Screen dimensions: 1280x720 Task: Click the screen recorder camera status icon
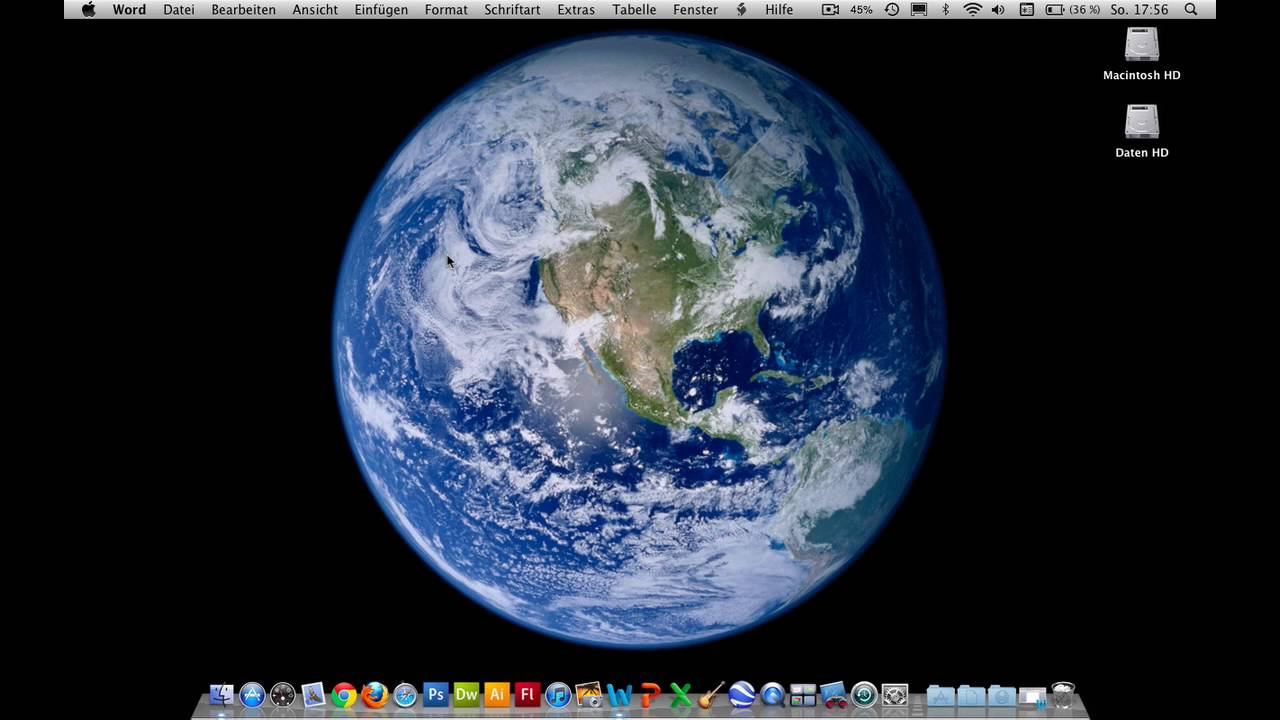click(830, 9)
